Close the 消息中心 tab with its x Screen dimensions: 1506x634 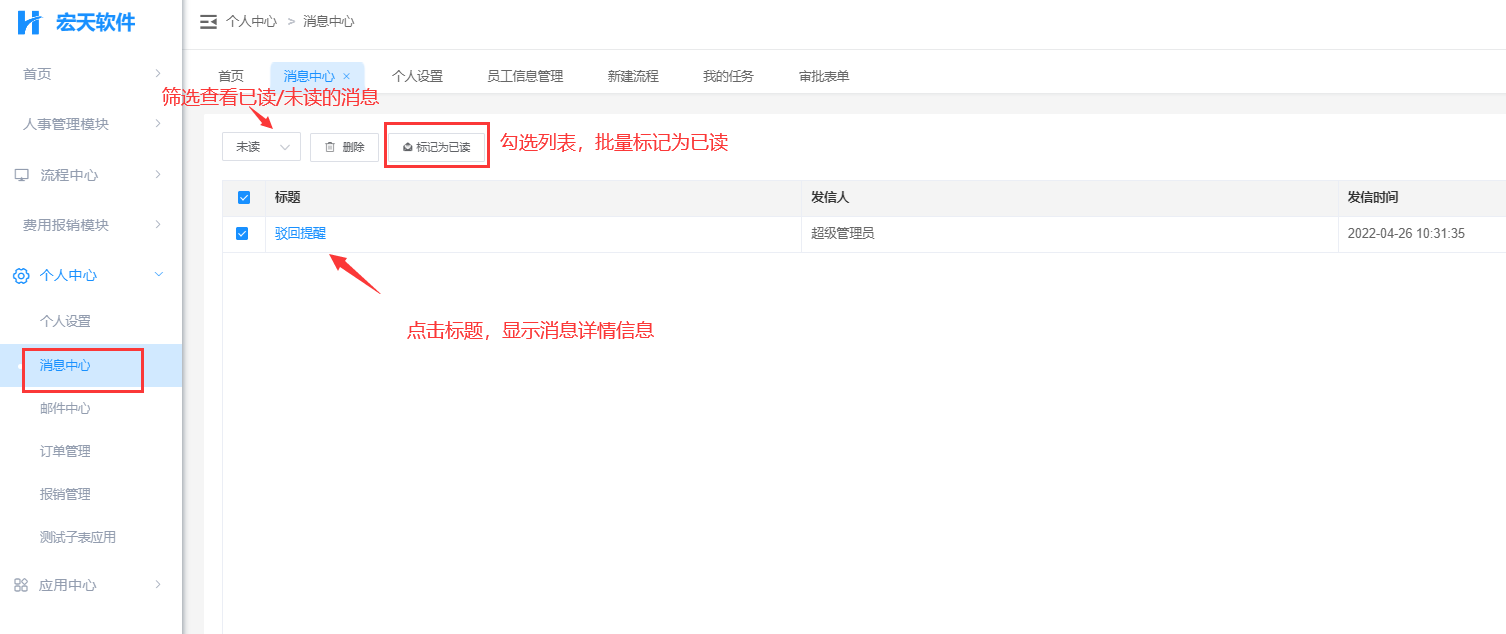(346, 76)
